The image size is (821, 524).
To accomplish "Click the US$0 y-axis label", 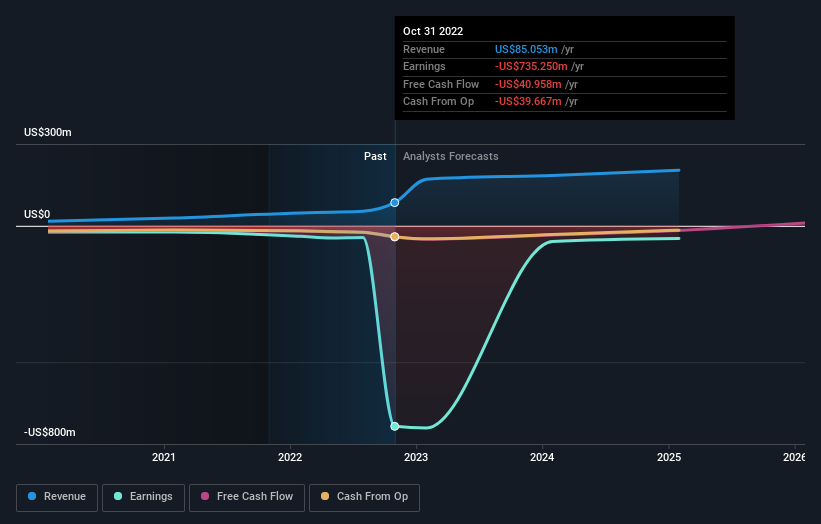I will (37, 215).
